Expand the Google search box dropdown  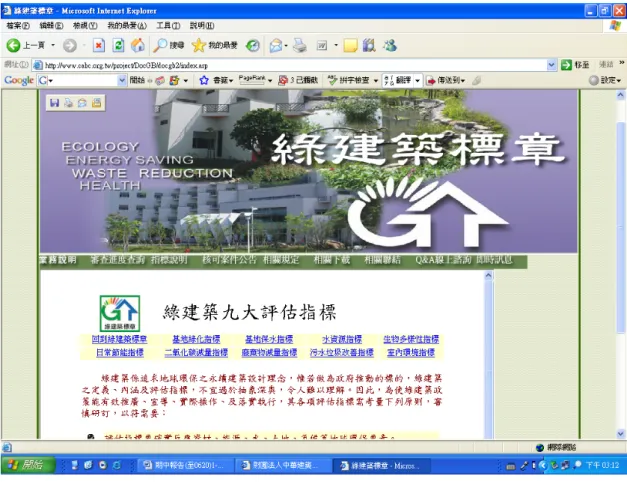(122, 80)
